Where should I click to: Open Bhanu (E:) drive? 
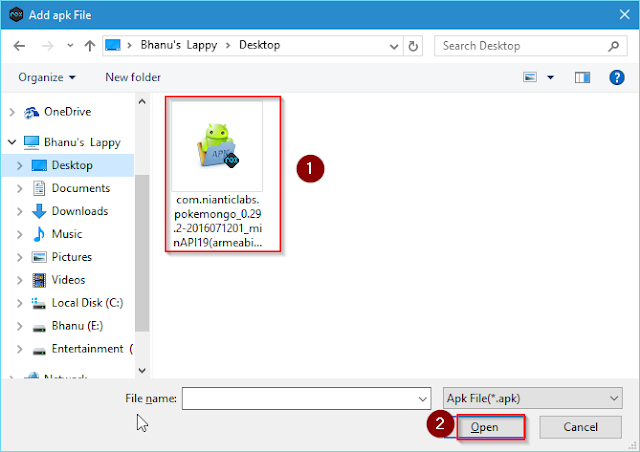77,325
